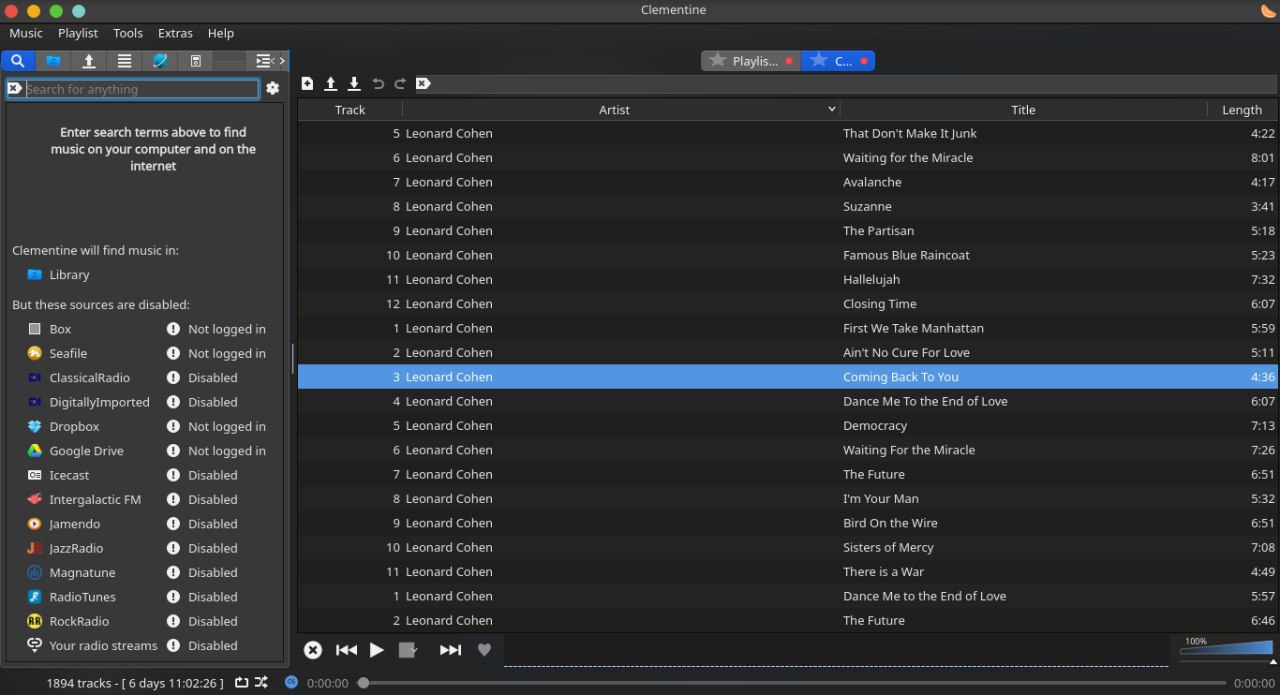The width and height of the screenshot is (1280, 695).
Task: Click the Google Drive source icon
Action: coord(34,451)
